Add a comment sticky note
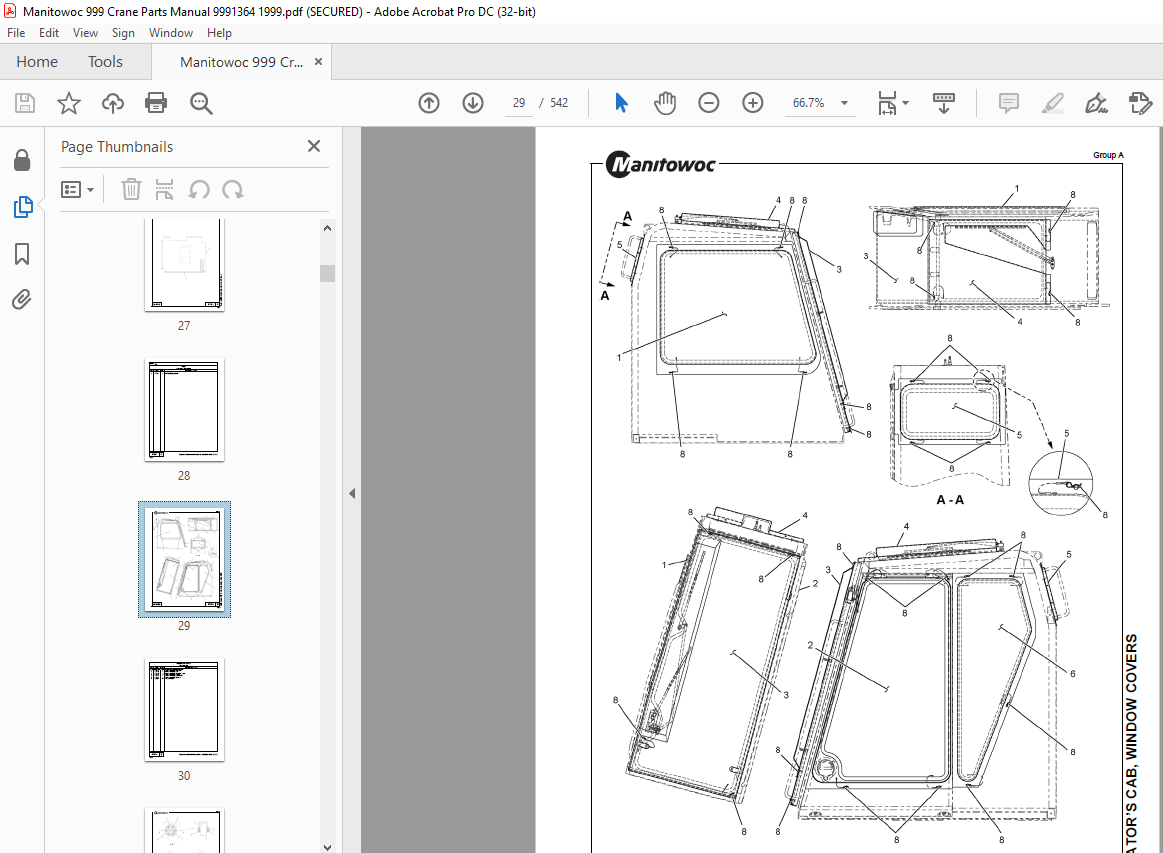This screenshot has width=1163, height=853. click(x=1009, y=103)
